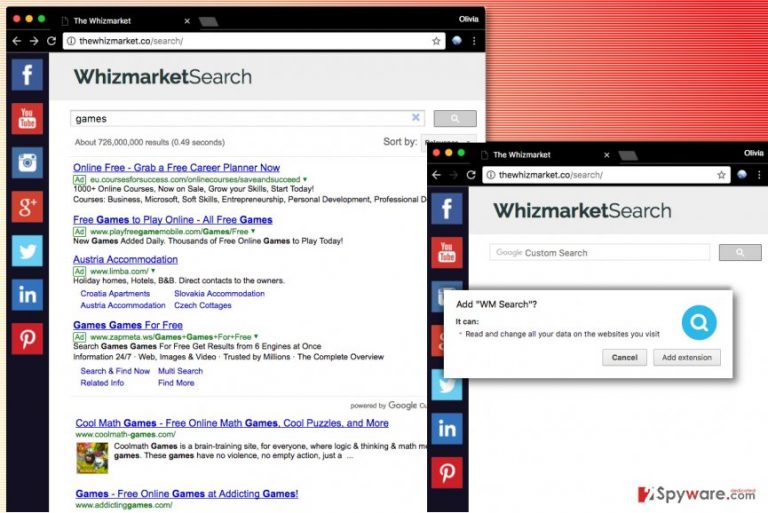Open Cool Math Games result link

(x=232, y=423)
